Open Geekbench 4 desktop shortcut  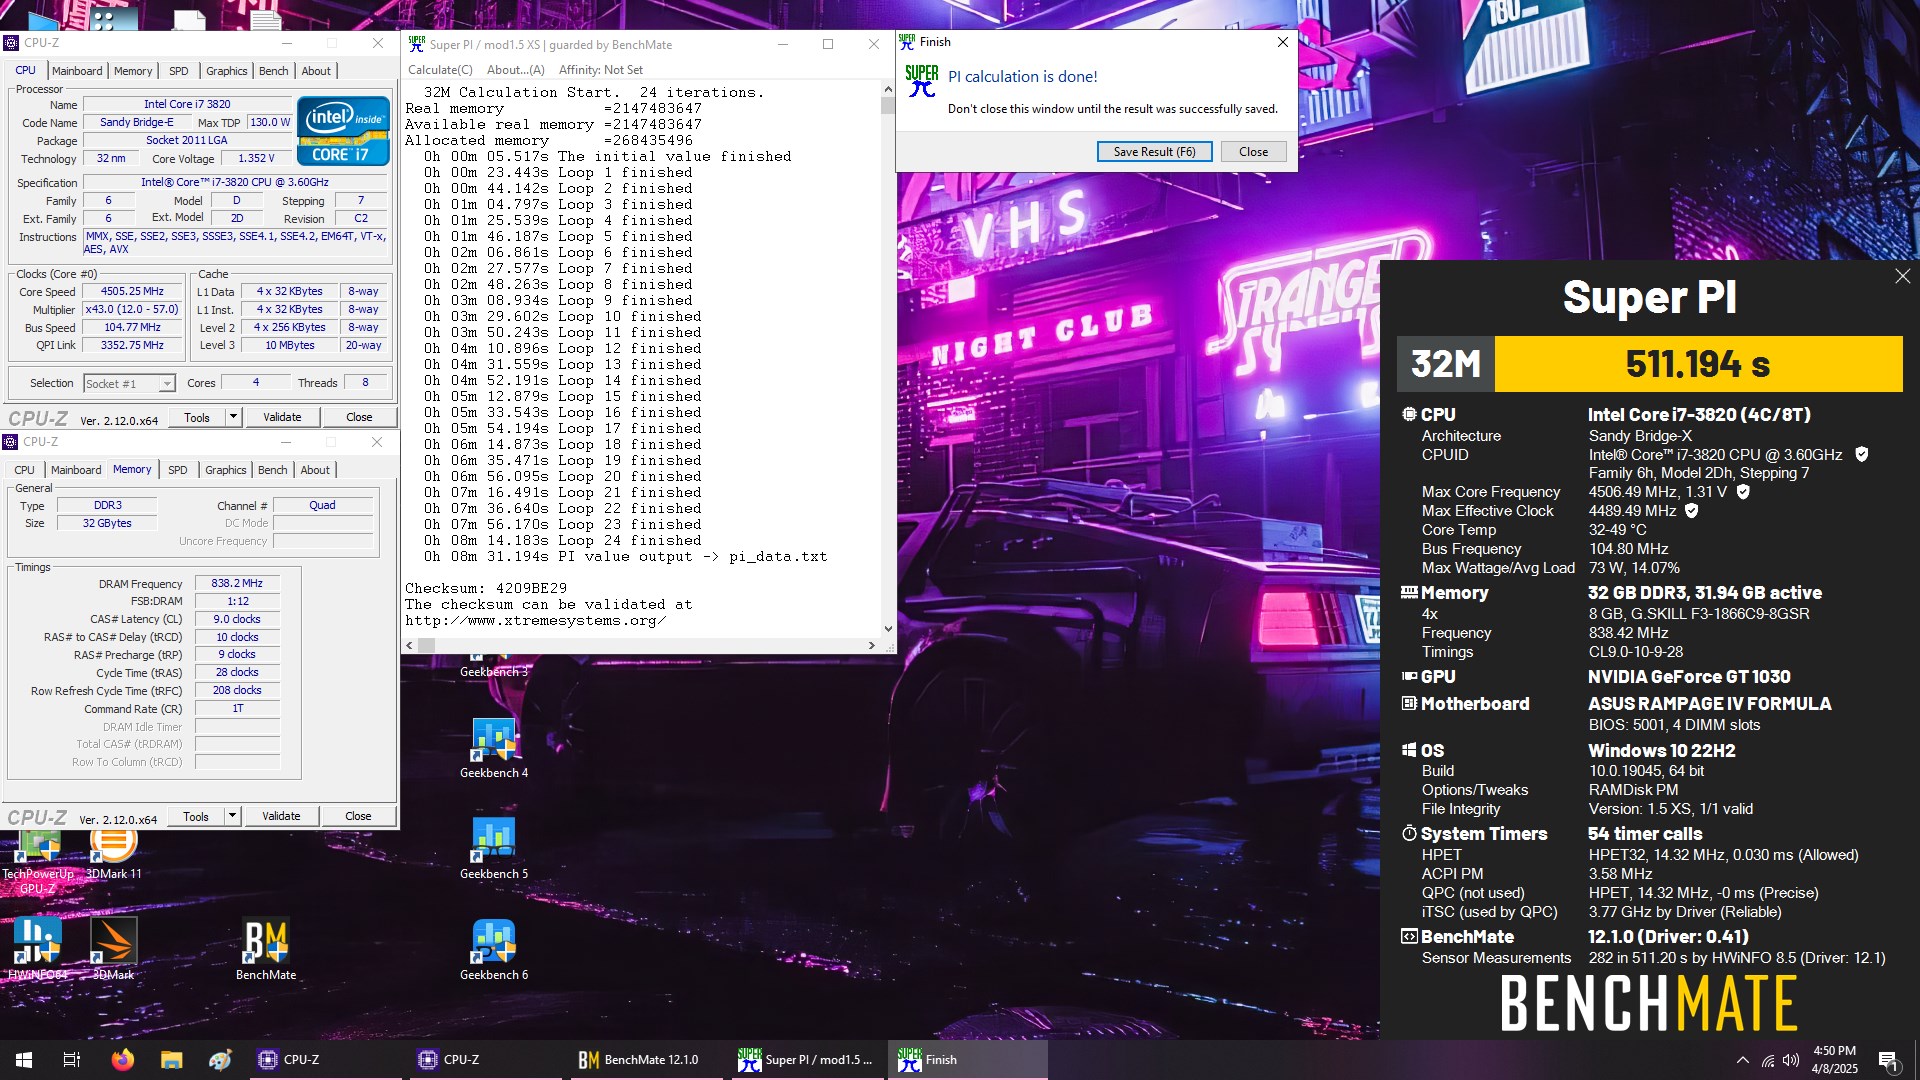[x=494, y=747]
